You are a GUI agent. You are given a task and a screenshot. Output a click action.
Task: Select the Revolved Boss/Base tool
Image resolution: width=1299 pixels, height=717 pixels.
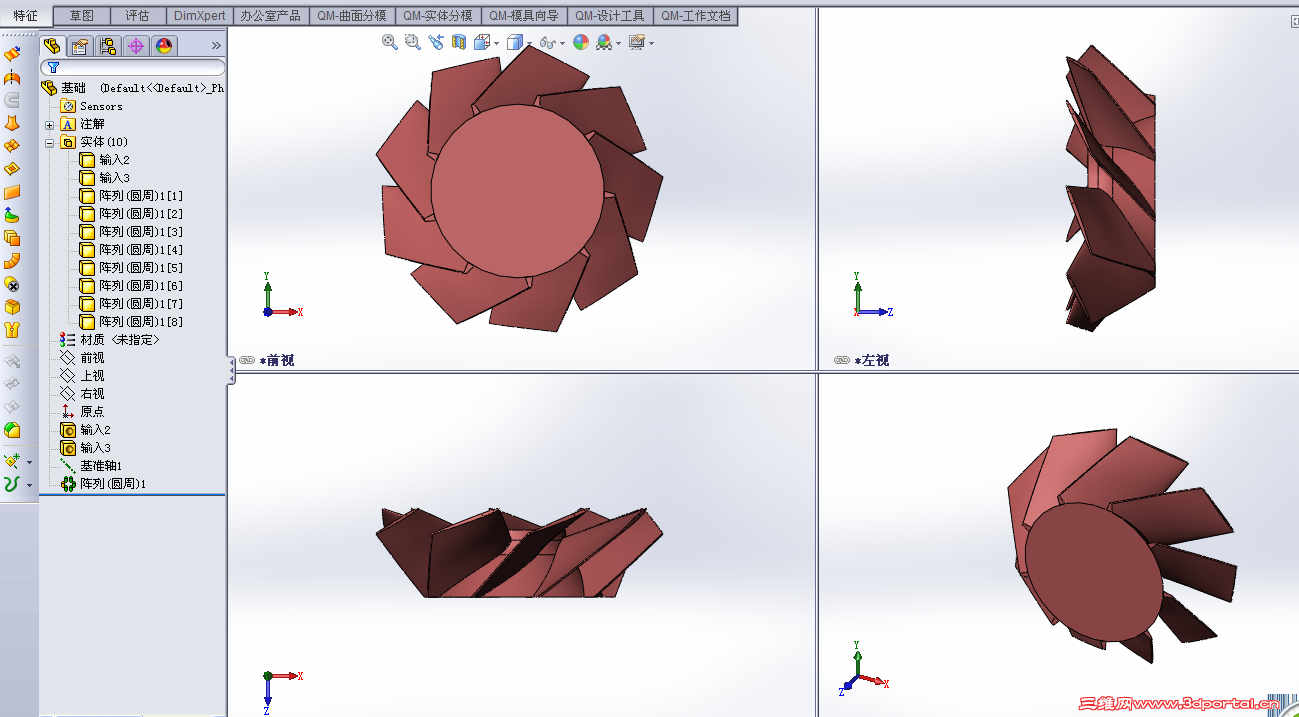coord(12,77)
